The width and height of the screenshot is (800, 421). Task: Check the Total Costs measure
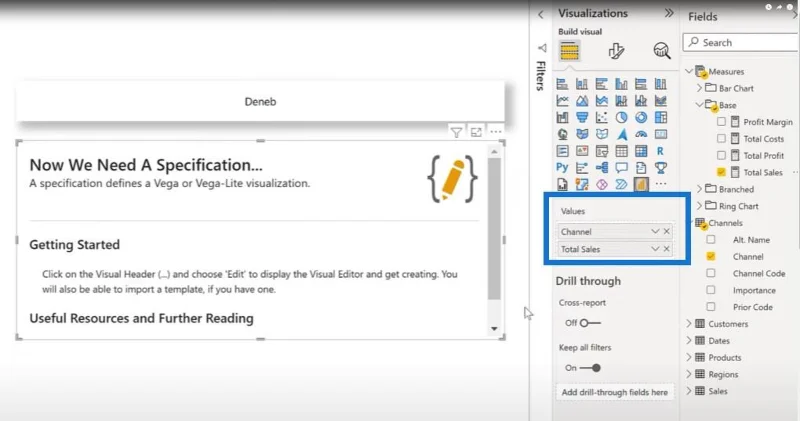721,138
